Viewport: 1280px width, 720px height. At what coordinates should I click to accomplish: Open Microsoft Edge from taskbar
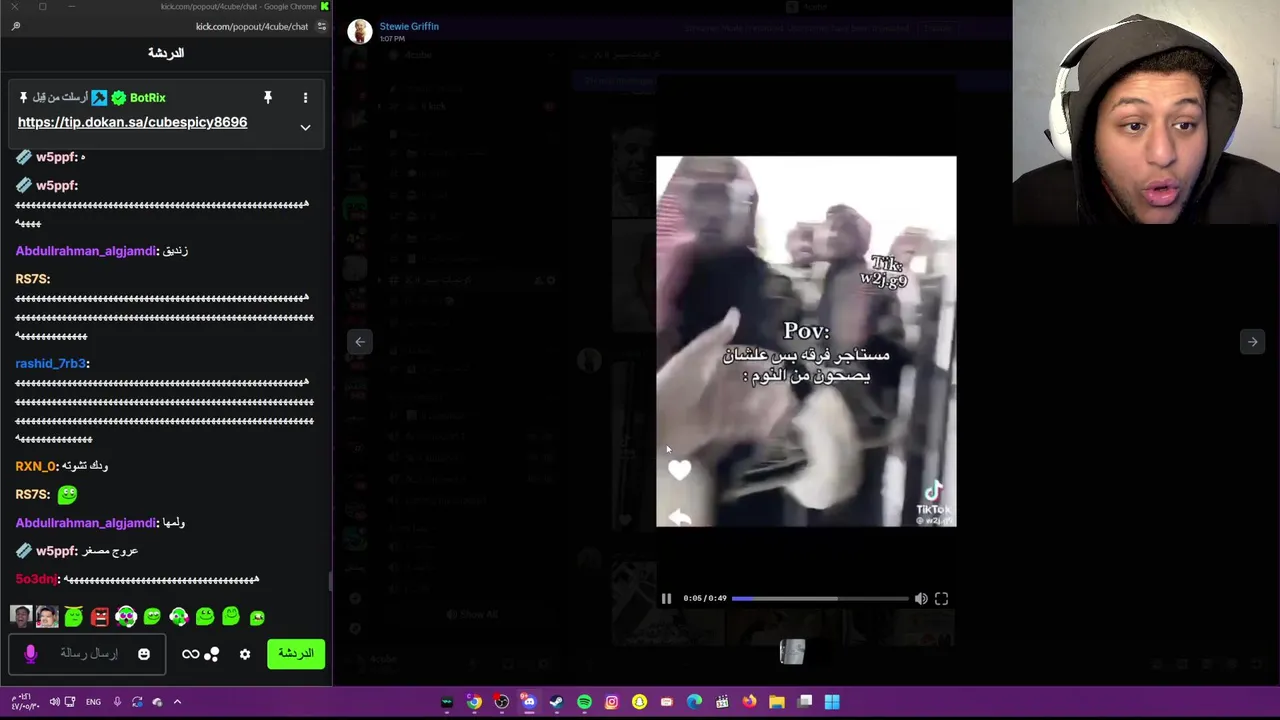694,702
